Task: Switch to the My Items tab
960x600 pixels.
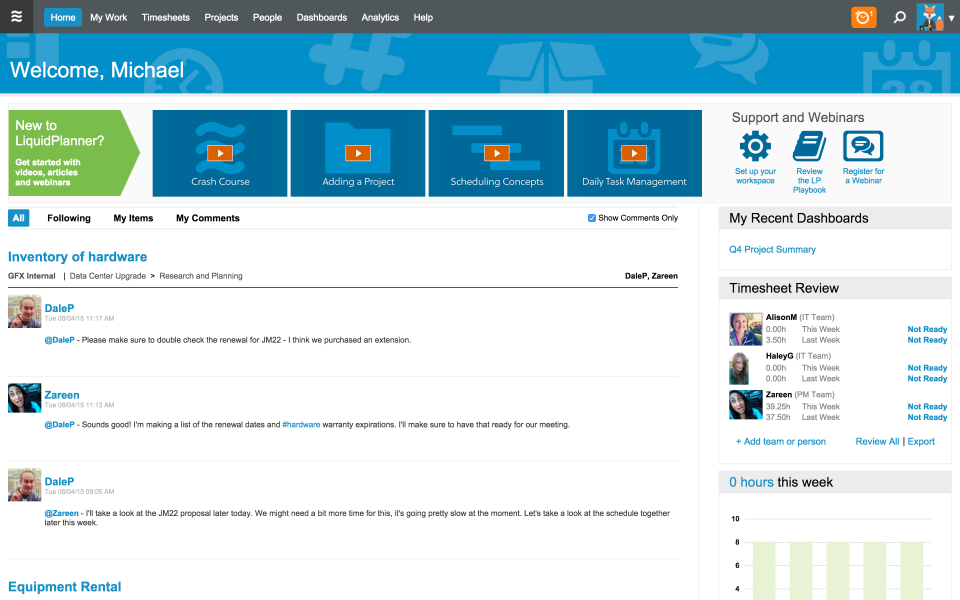Action: pos(133,218)
